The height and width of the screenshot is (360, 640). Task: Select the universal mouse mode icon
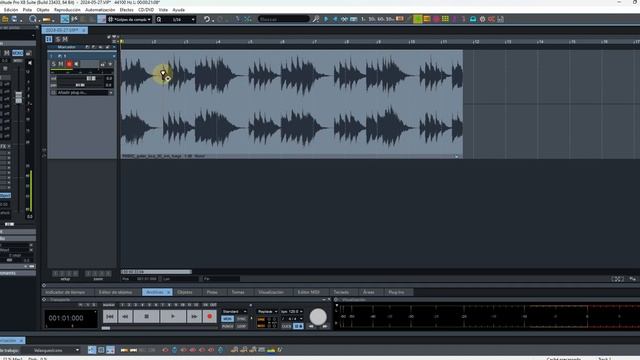click(64, 19)
